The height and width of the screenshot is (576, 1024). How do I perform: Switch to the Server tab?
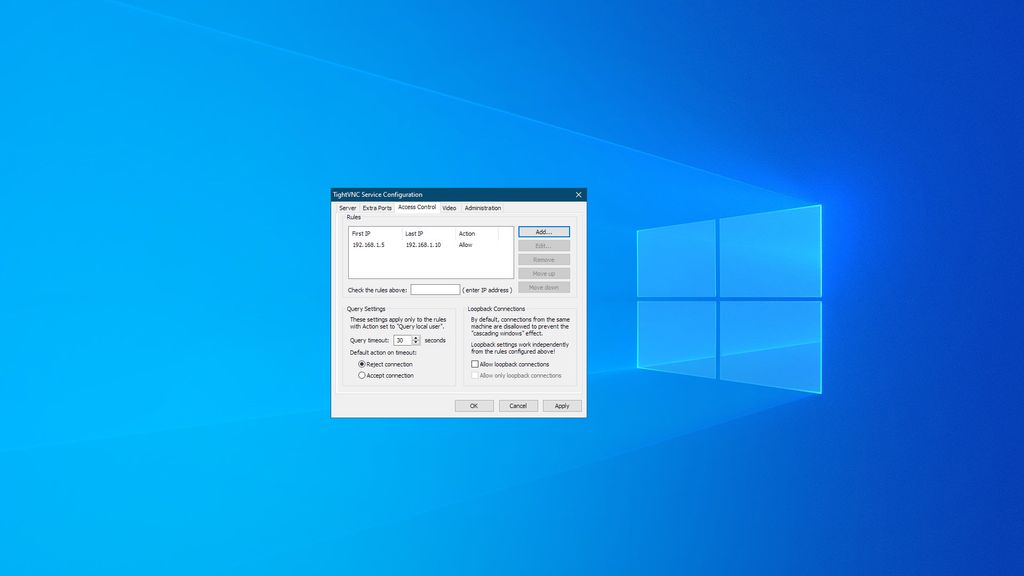click(346, 208)
